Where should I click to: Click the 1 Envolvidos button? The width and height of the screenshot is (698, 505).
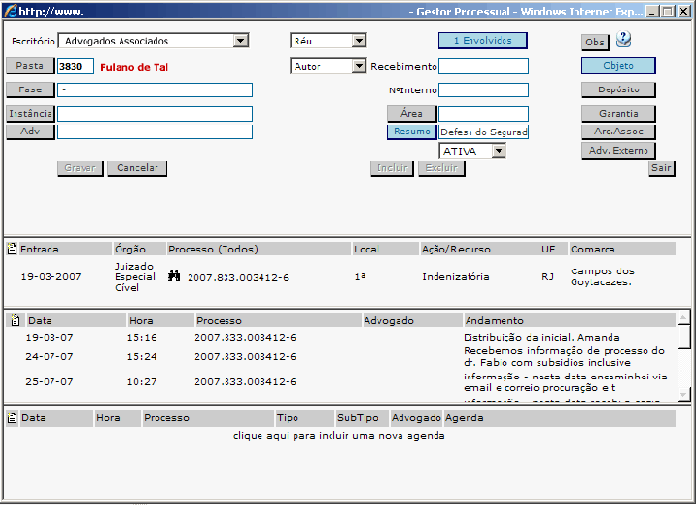482,41
